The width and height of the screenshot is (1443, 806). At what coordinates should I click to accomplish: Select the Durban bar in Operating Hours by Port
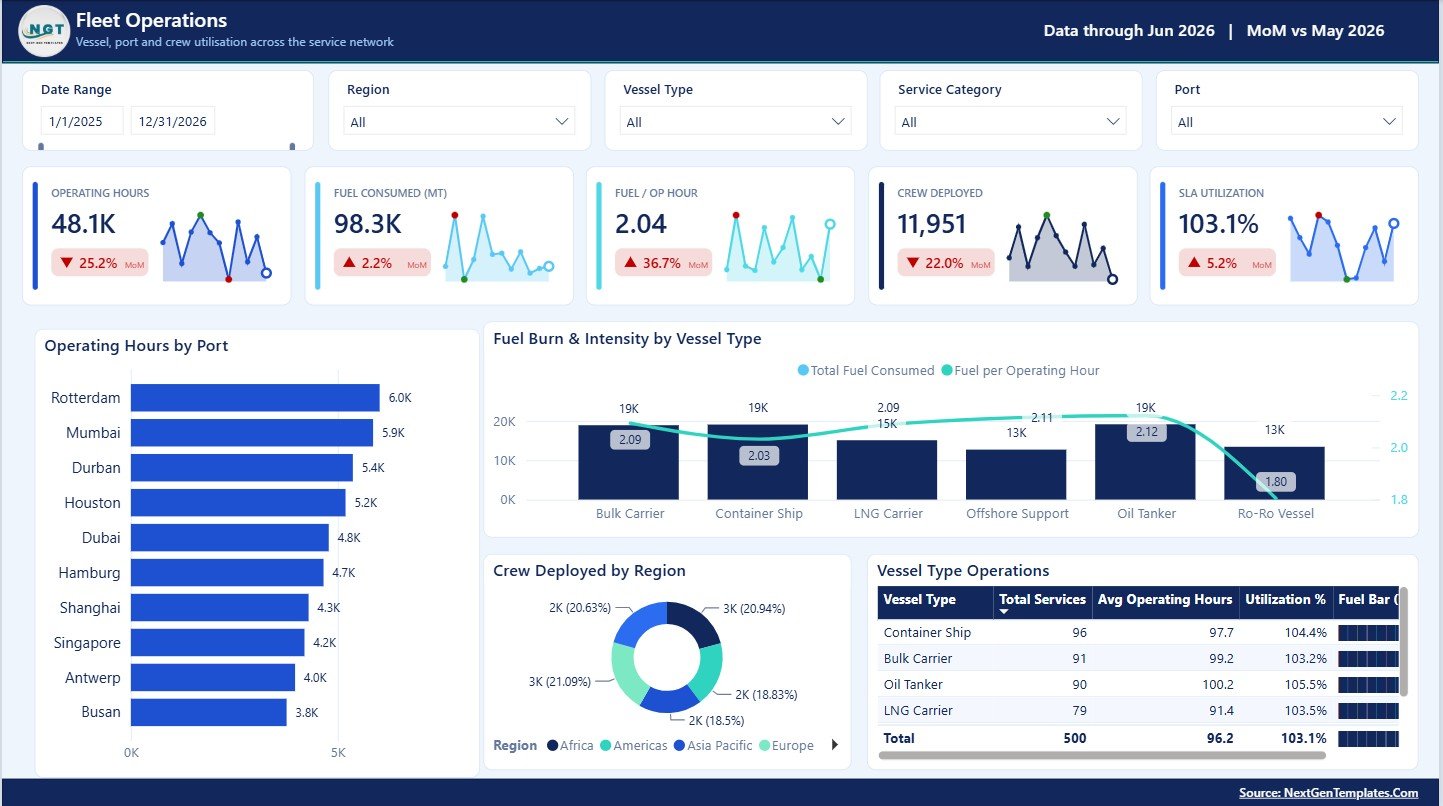[242, 468]
